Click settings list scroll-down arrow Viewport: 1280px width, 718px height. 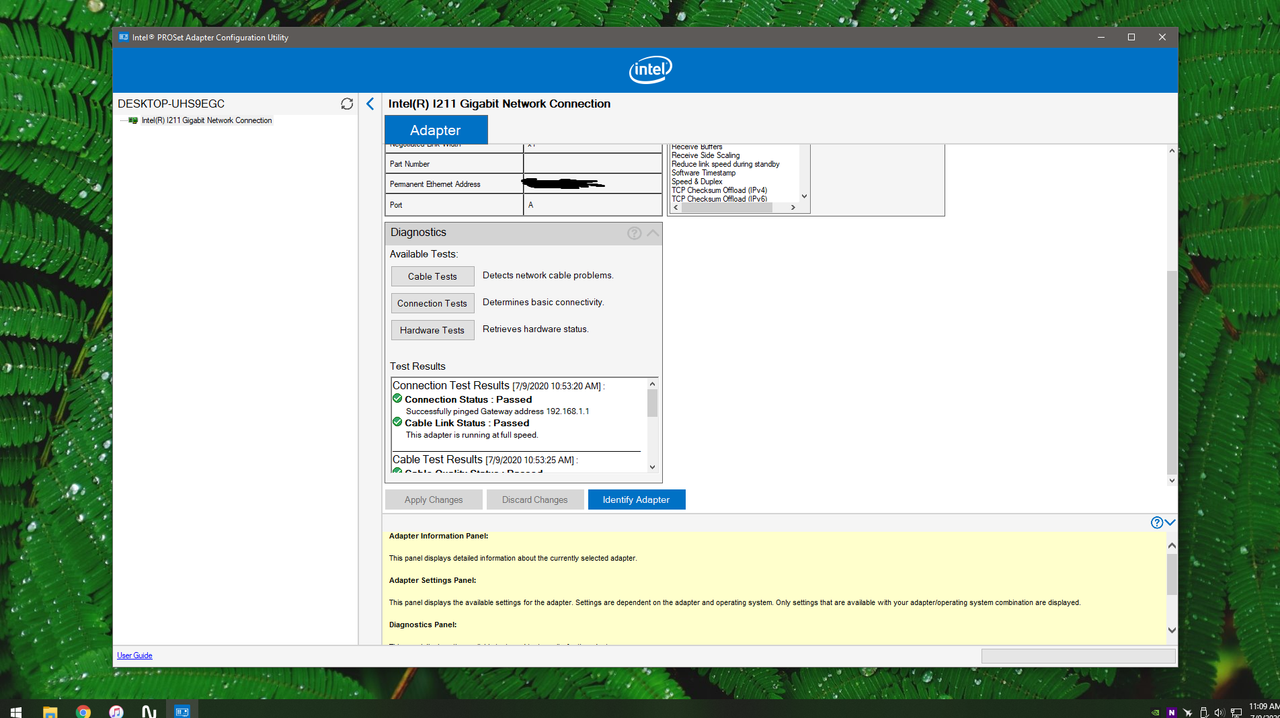point(804,197)
